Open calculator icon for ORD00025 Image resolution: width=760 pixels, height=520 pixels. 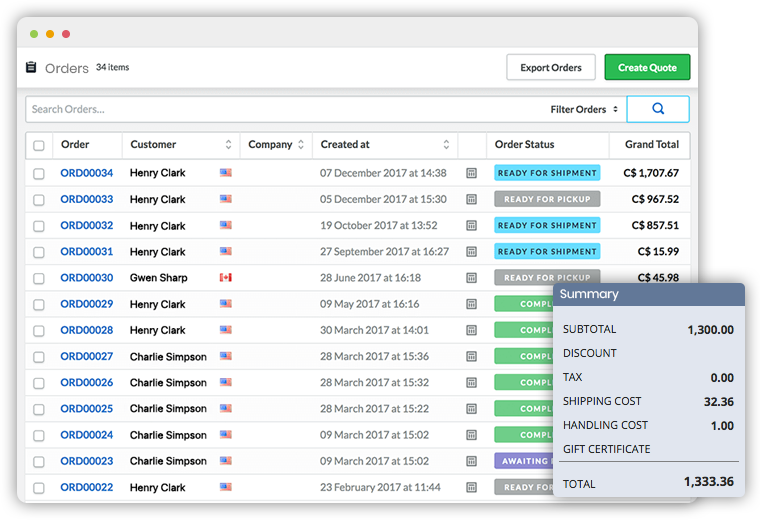coord(471,409)
